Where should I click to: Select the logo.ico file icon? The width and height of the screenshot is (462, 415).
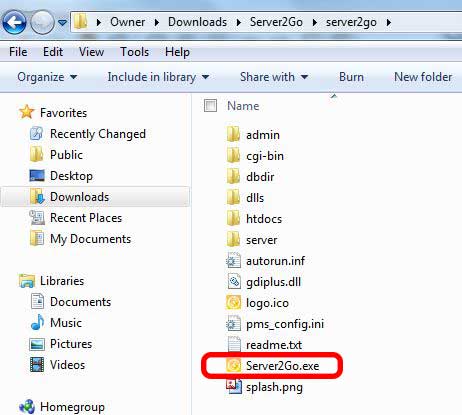(x=233, y=303)
